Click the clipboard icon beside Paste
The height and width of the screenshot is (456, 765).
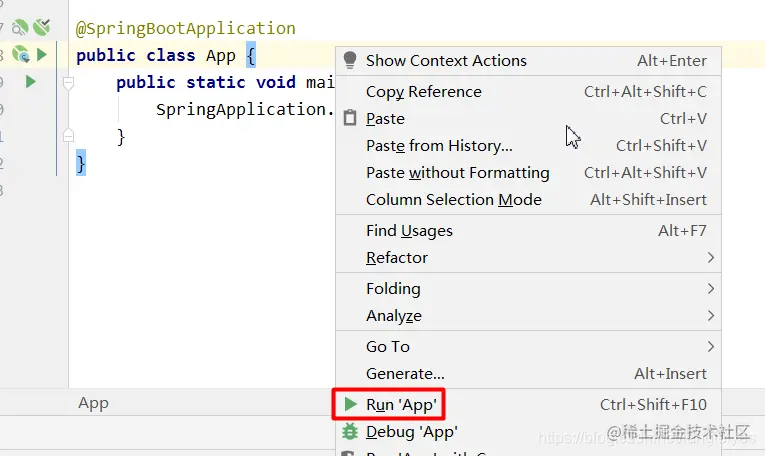(350, 118)
